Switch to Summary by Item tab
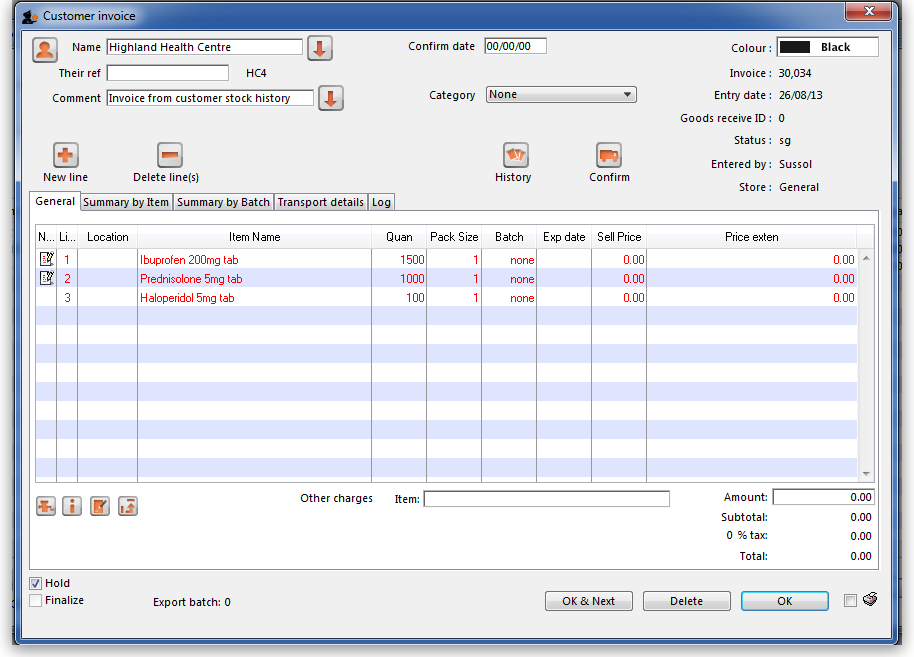914x657 pixels. point(126,202)
